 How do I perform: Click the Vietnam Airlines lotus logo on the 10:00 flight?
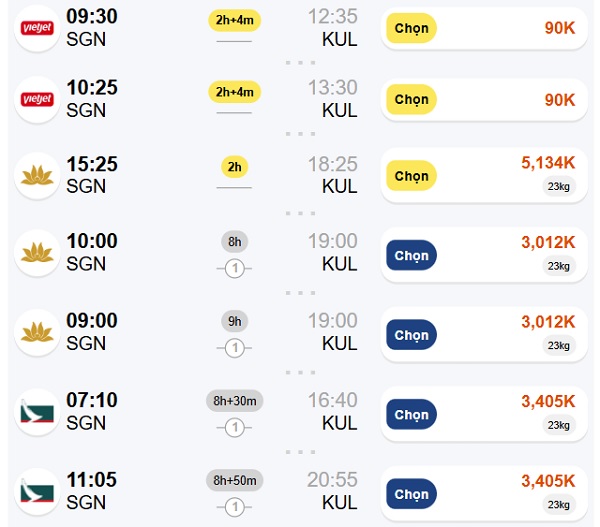coord(37,253)
